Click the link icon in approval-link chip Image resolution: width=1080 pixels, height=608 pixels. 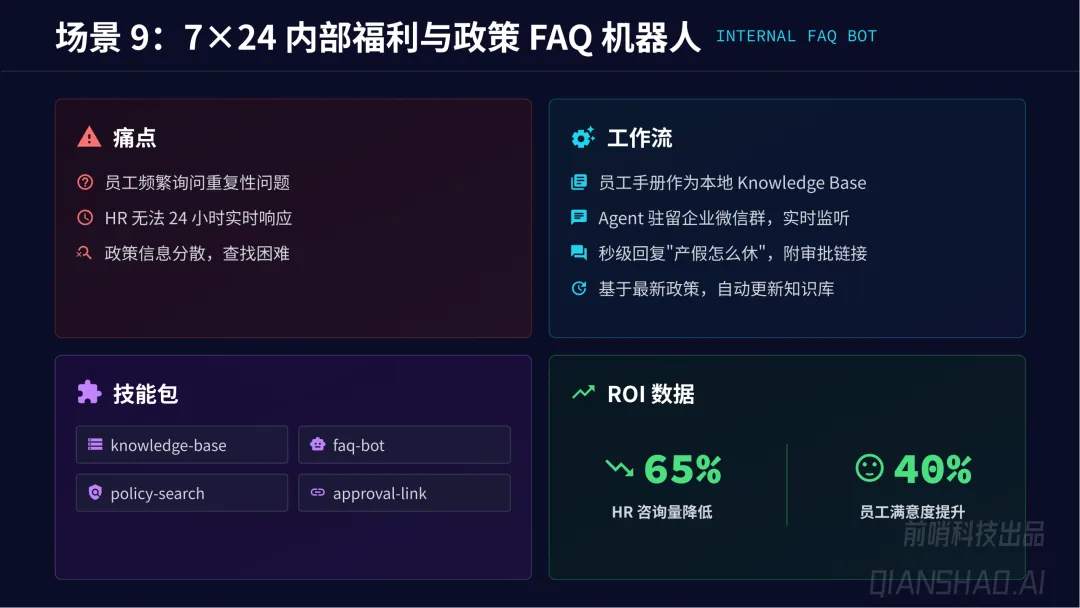[318, 493]
